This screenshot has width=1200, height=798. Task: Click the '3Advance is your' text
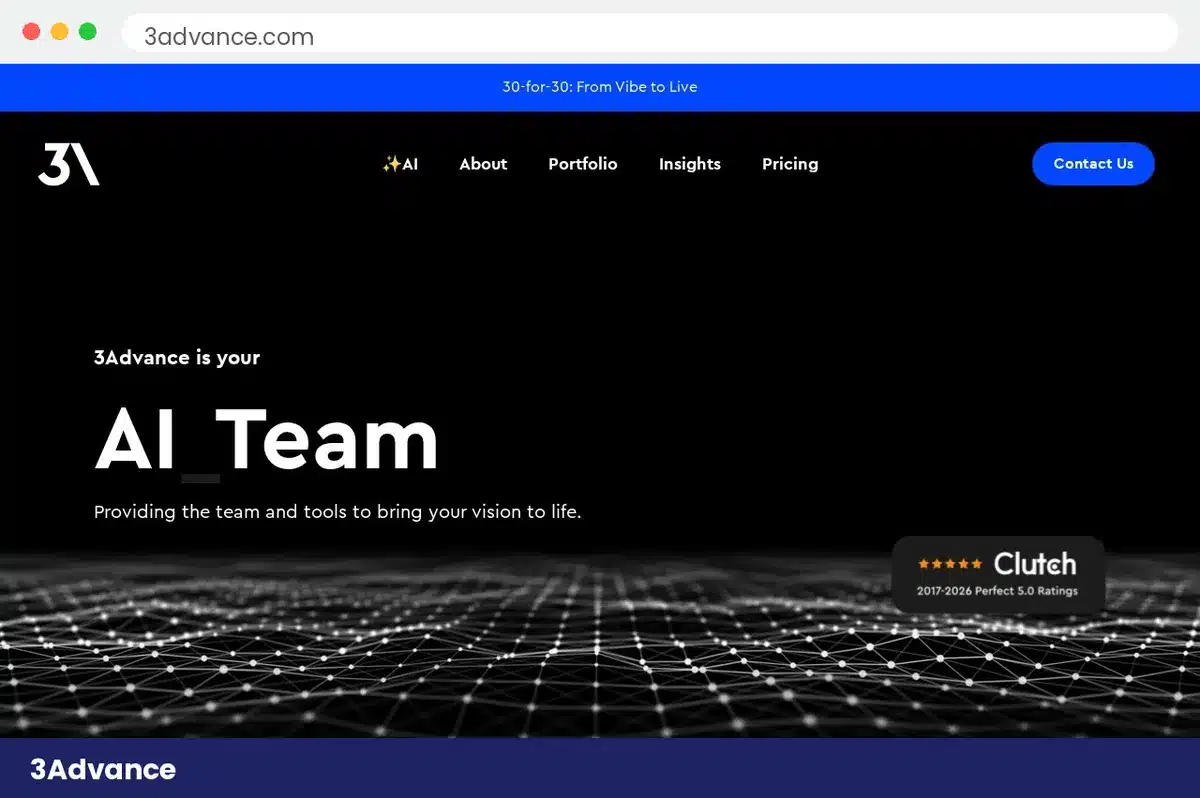(177, 358)
